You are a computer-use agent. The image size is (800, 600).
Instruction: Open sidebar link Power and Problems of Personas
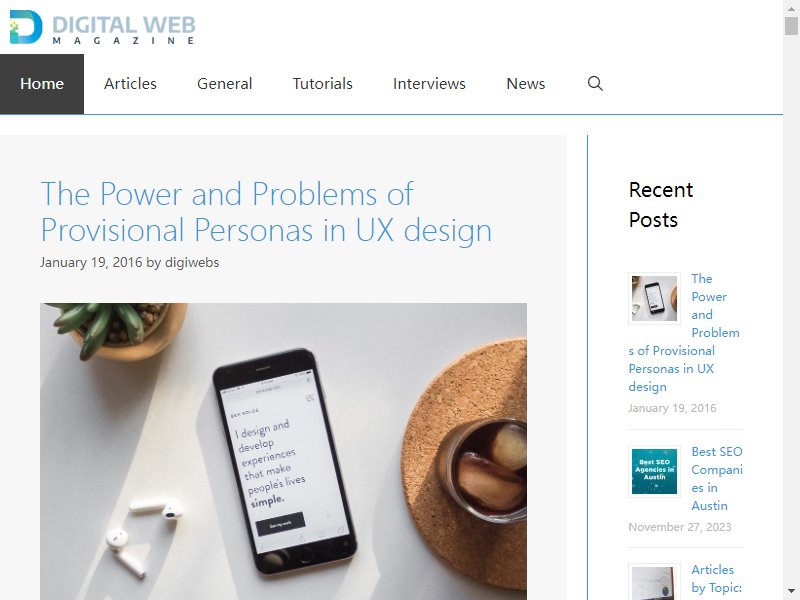(685, 333)
